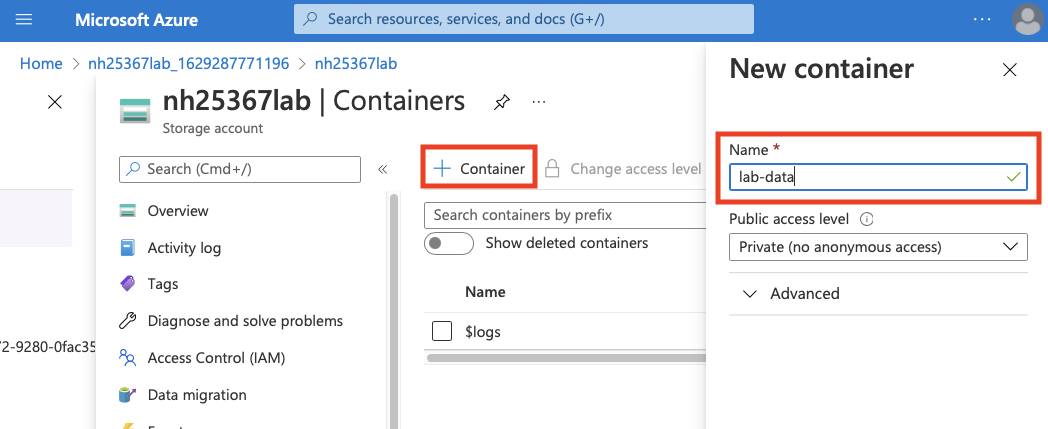This screenshot has height=429, width=1048.
Task: Click the user account avatar icon
Action: 1026,20
